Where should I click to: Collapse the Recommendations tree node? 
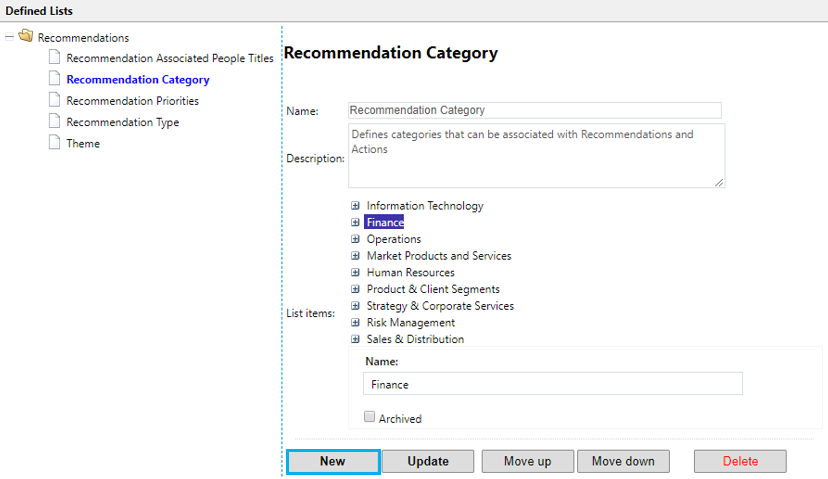pos(9,37)
